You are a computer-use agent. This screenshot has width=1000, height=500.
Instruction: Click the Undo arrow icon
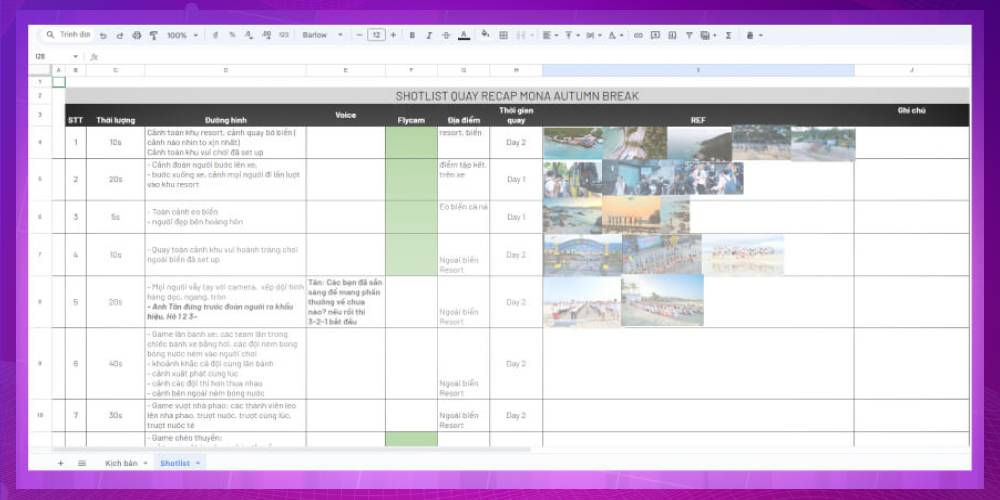pos(103,35)
